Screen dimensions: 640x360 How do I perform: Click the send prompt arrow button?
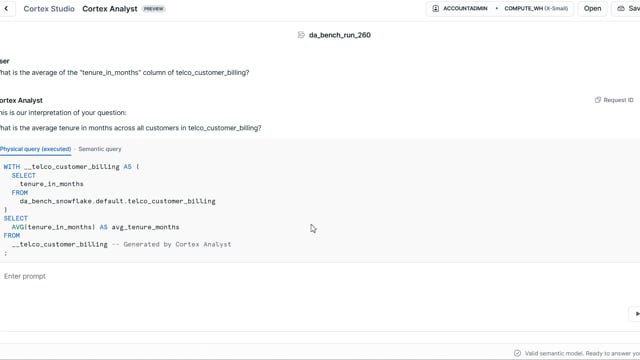tap(636, 313)
